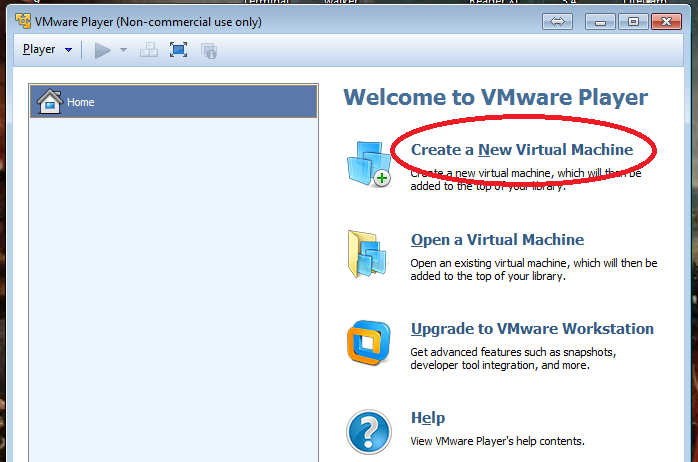Click the new virtual machine plus icon
Screen dimensions: 698x462
click(369, 164)
